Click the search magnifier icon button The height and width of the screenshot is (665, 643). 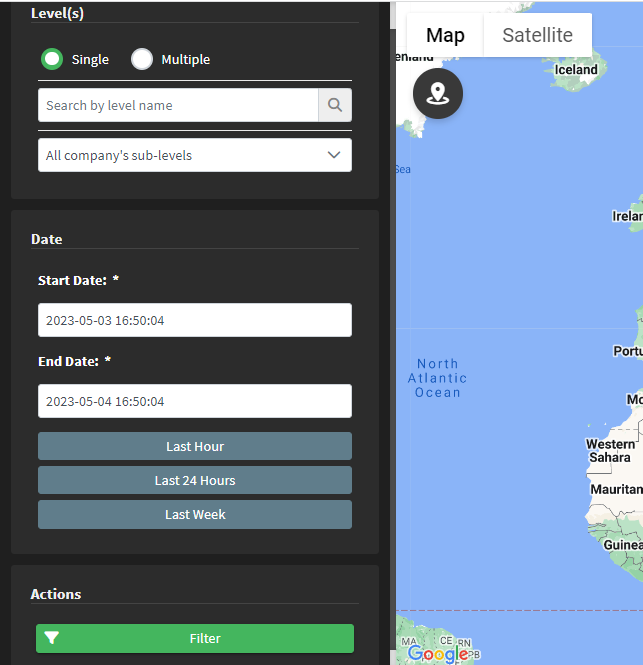coord(335,105)
